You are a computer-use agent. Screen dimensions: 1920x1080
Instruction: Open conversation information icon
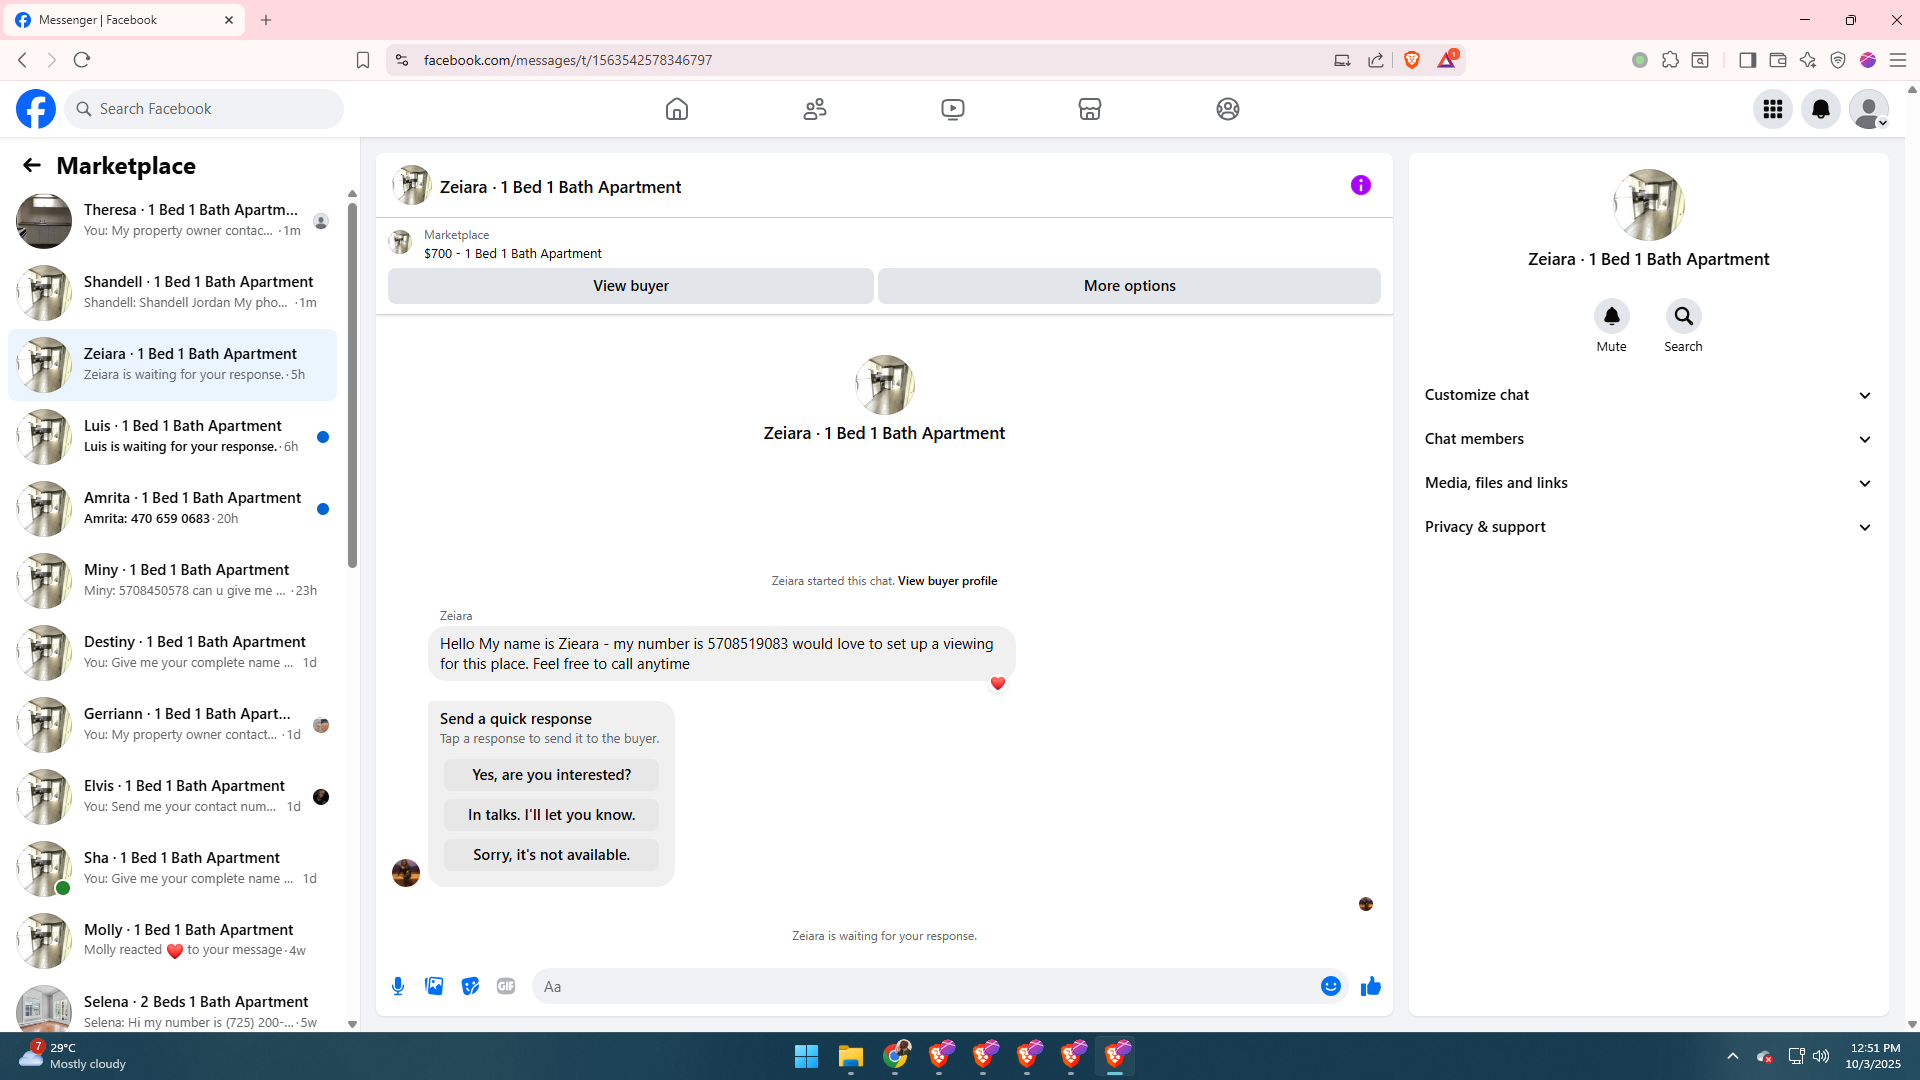1361,185
